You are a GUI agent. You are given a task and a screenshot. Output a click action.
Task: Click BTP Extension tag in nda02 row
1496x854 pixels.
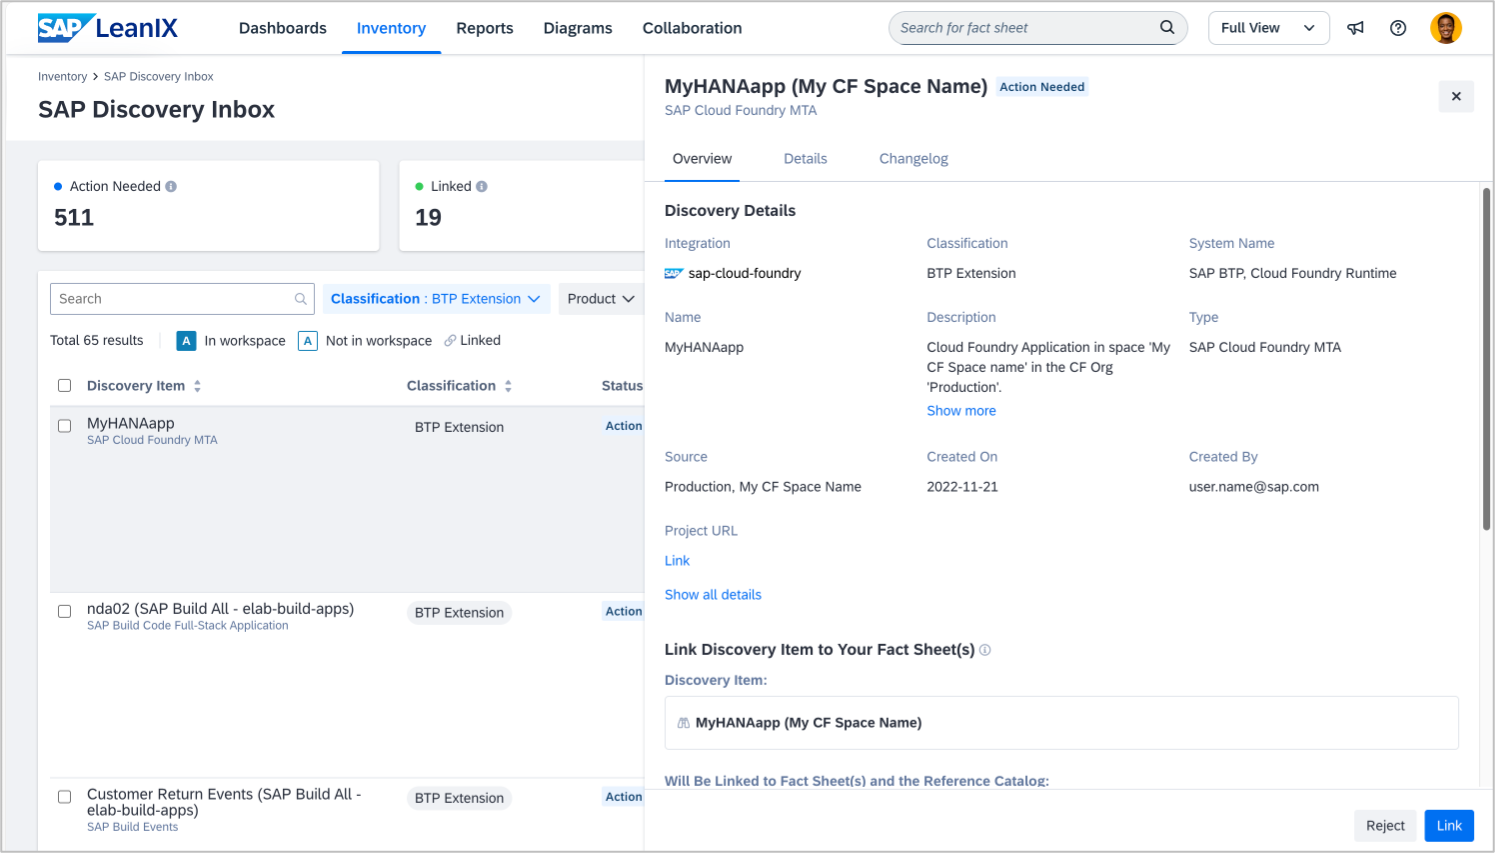click(459, 613)
